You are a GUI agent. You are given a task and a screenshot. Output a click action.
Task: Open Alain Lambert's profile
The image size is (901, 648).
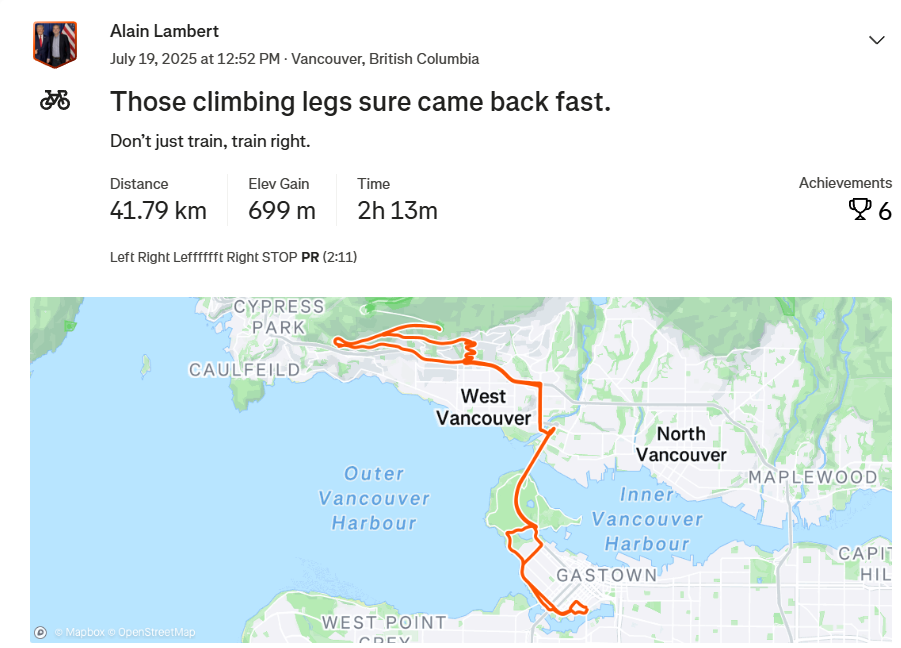164,31
